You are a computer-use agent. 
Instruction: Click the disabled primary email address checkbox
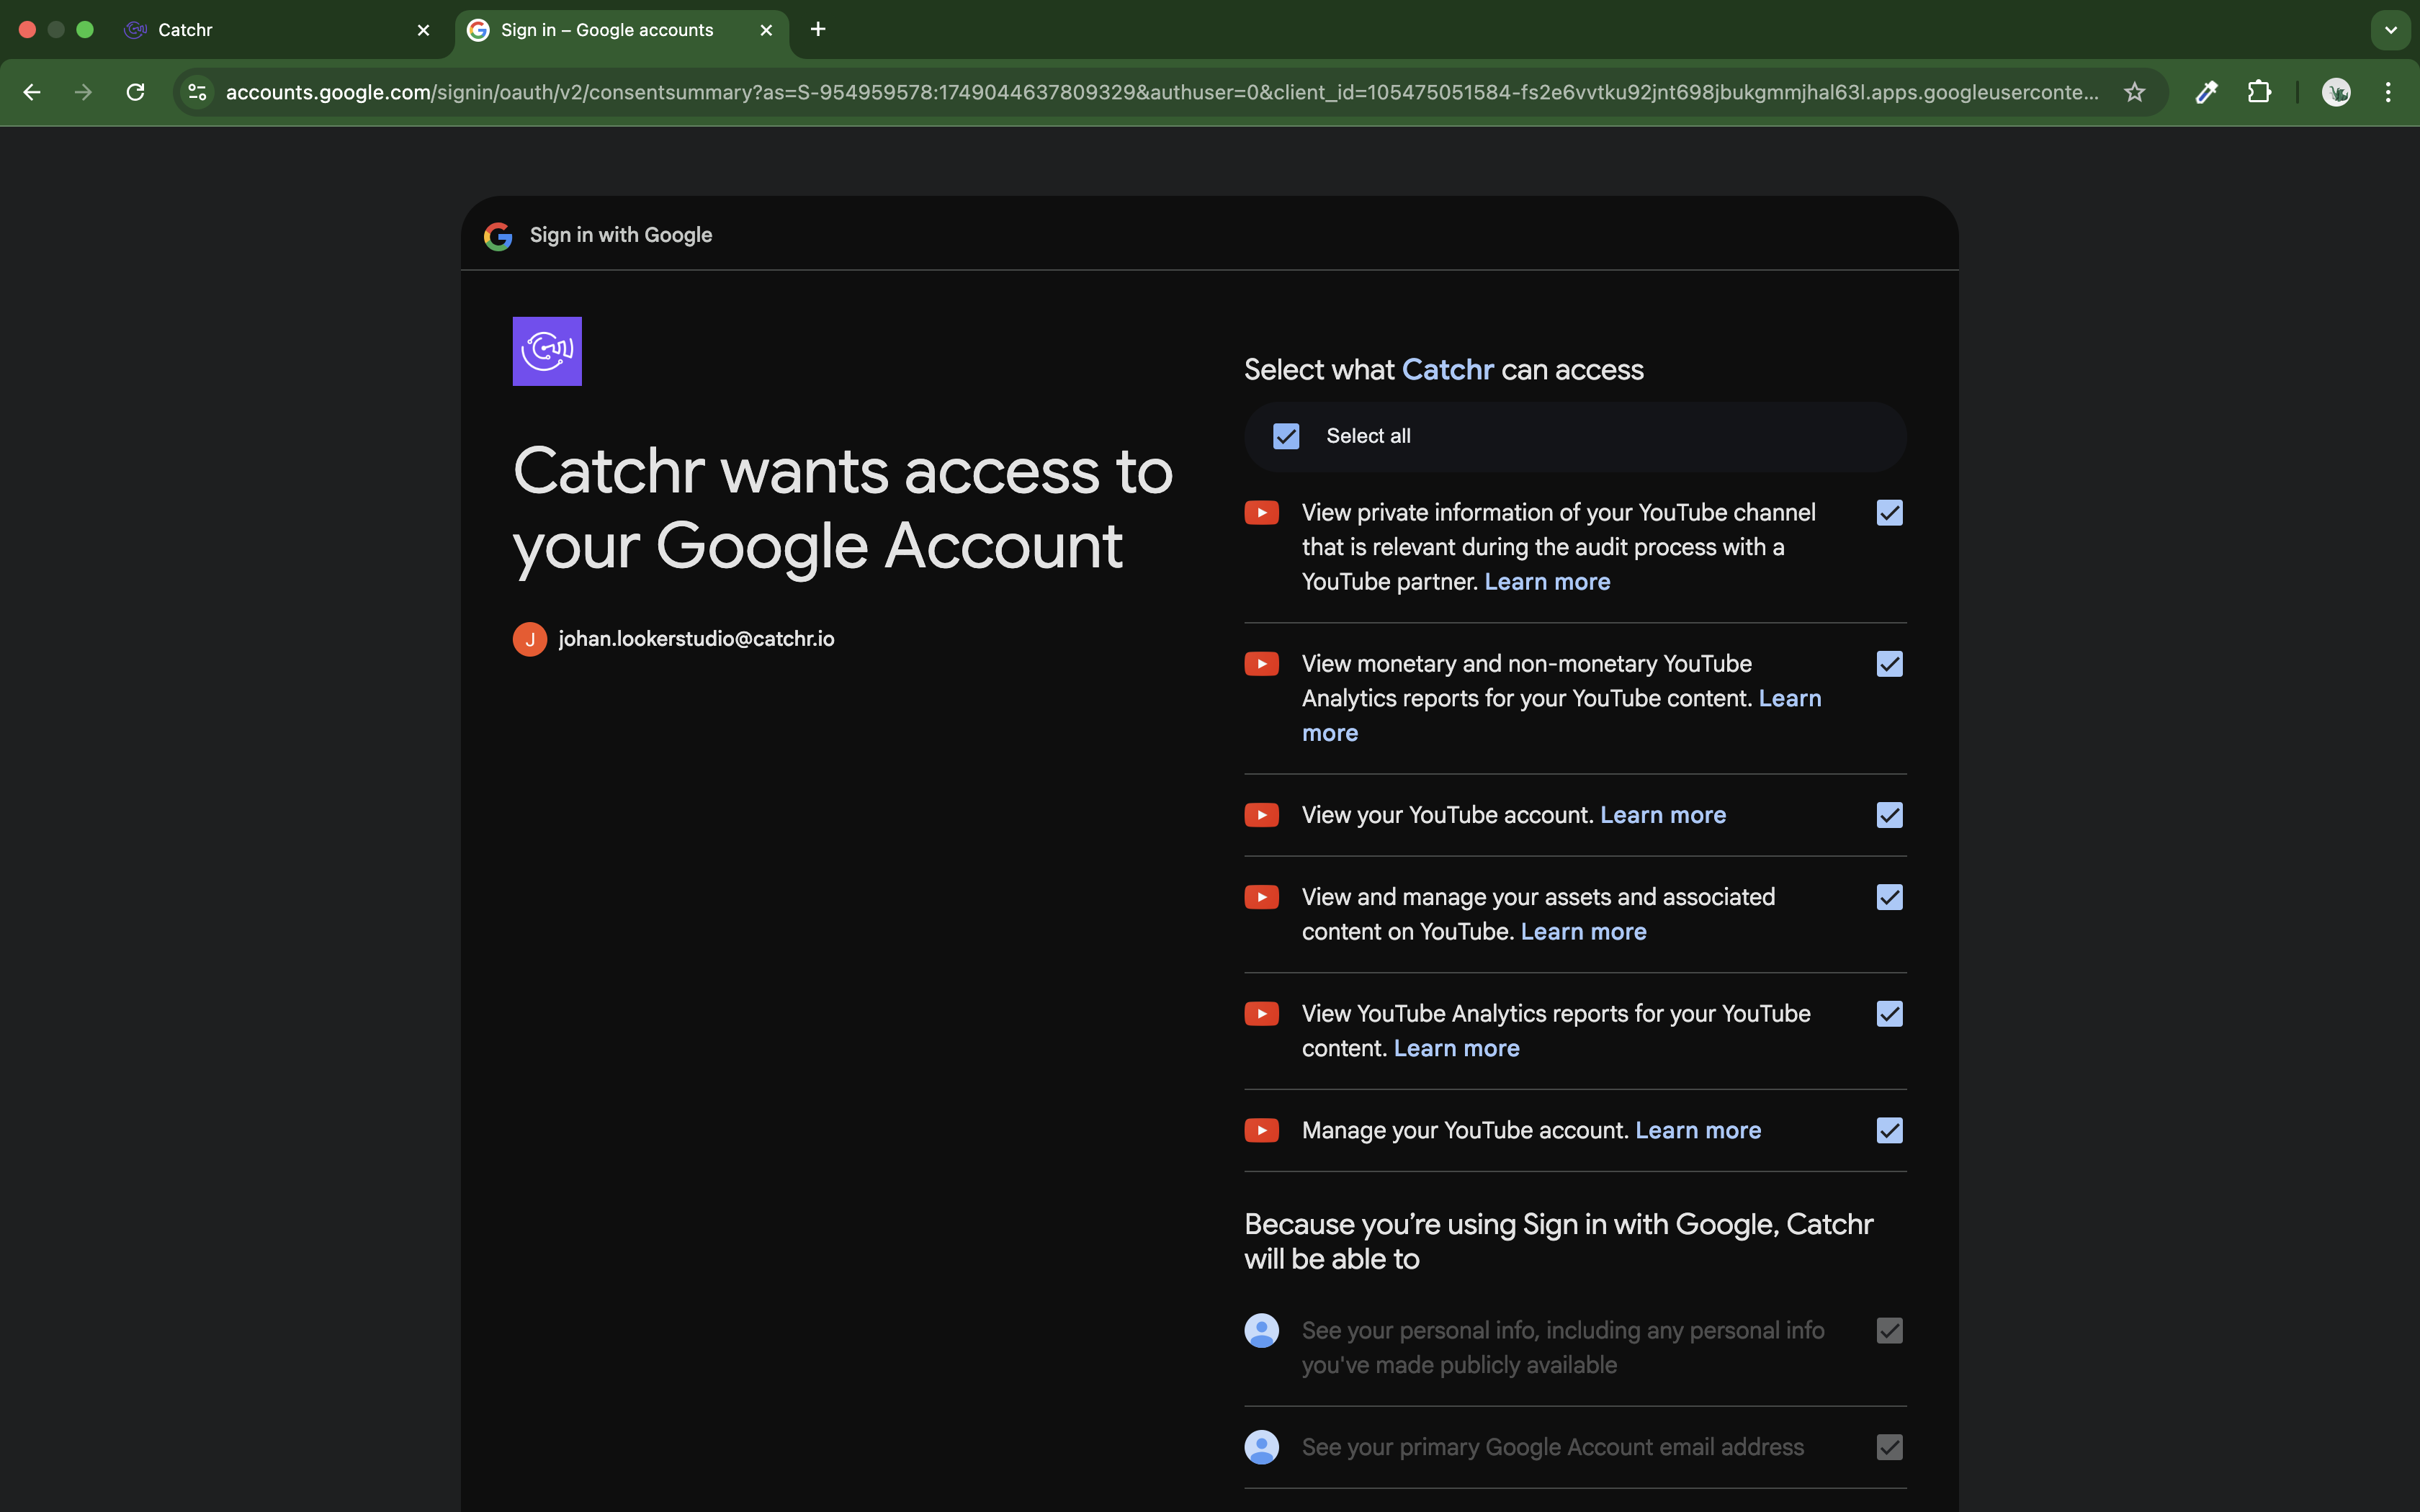[x=1890, y=1447]
